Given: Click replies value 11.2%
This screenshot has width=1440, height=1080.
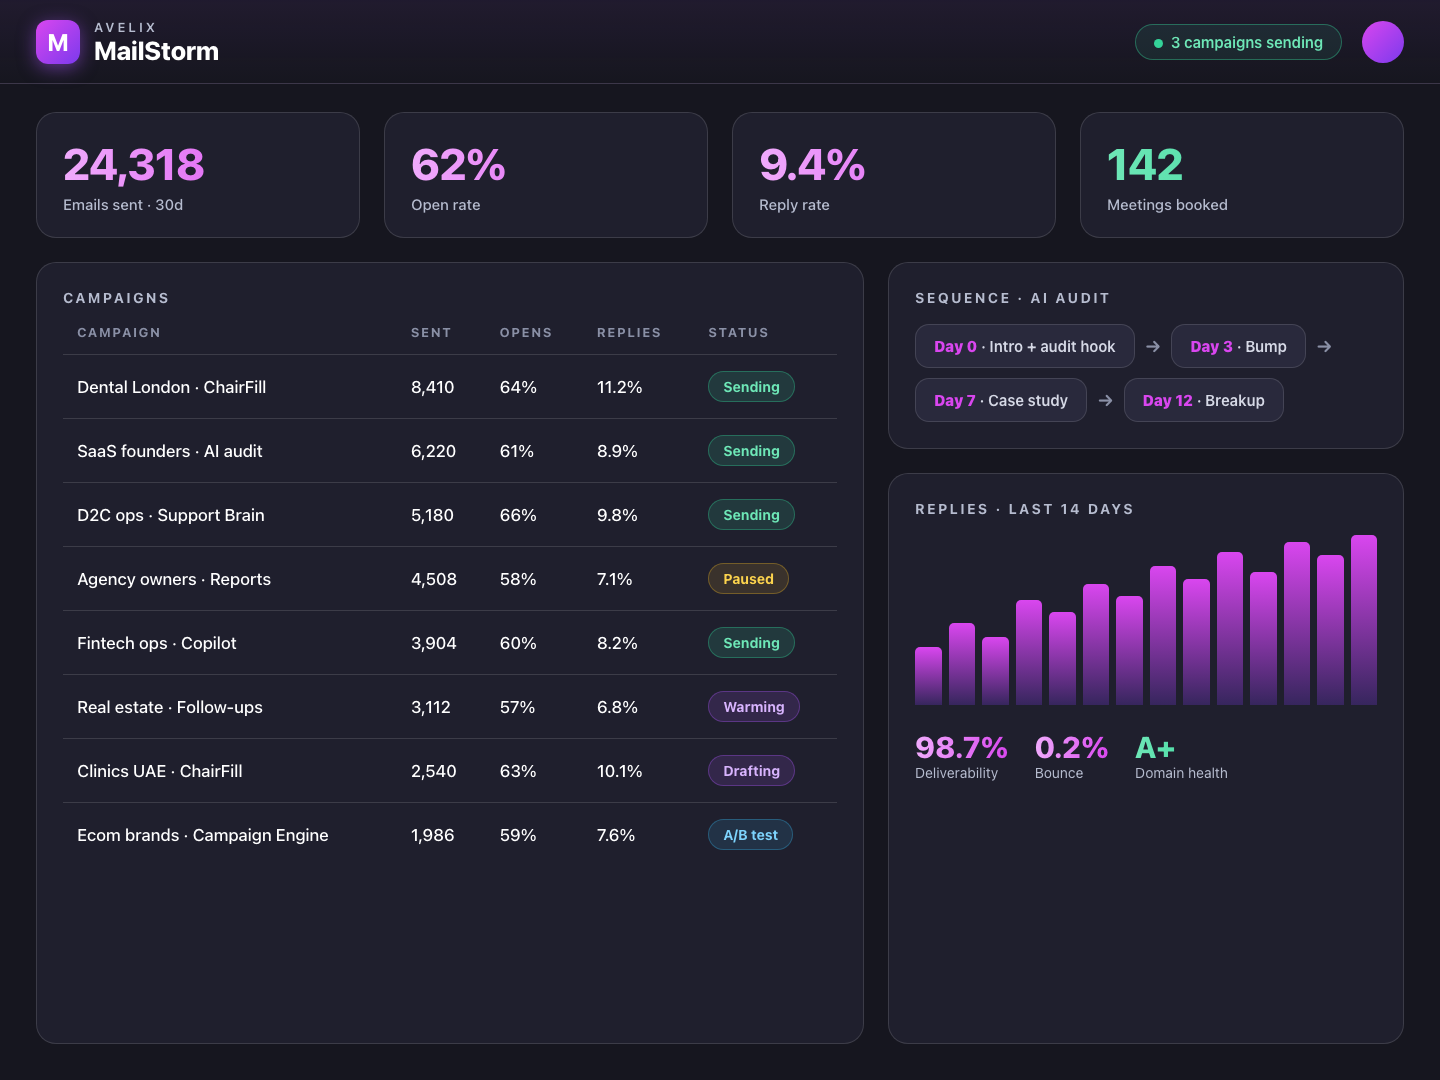Looking at the screenshot, I should (x=620, y=387).
